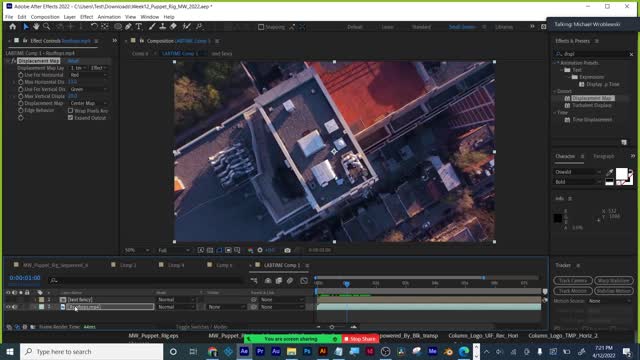Enable Wrap Pixels Around checkbox
The image size is (640, 360).
coord(70,111)
